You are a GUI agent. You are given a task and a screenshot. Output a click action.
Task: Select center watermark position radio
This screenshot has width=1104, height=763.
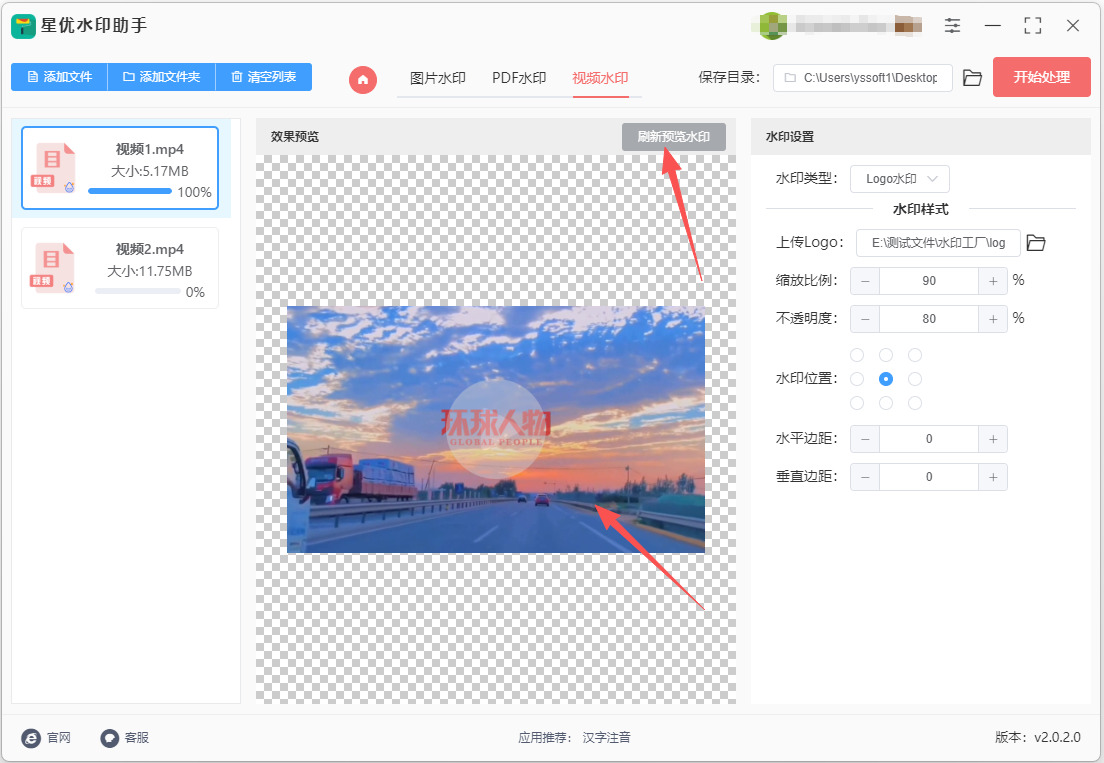(x=886, y=379)
